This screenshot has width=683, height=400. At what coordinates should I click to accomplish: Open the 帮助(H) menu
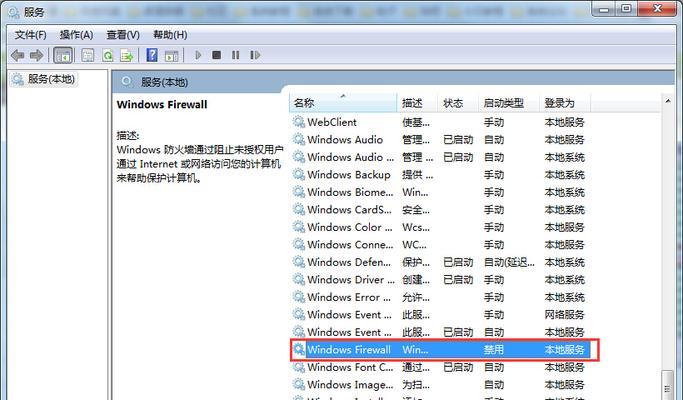(x=170, y=35)
